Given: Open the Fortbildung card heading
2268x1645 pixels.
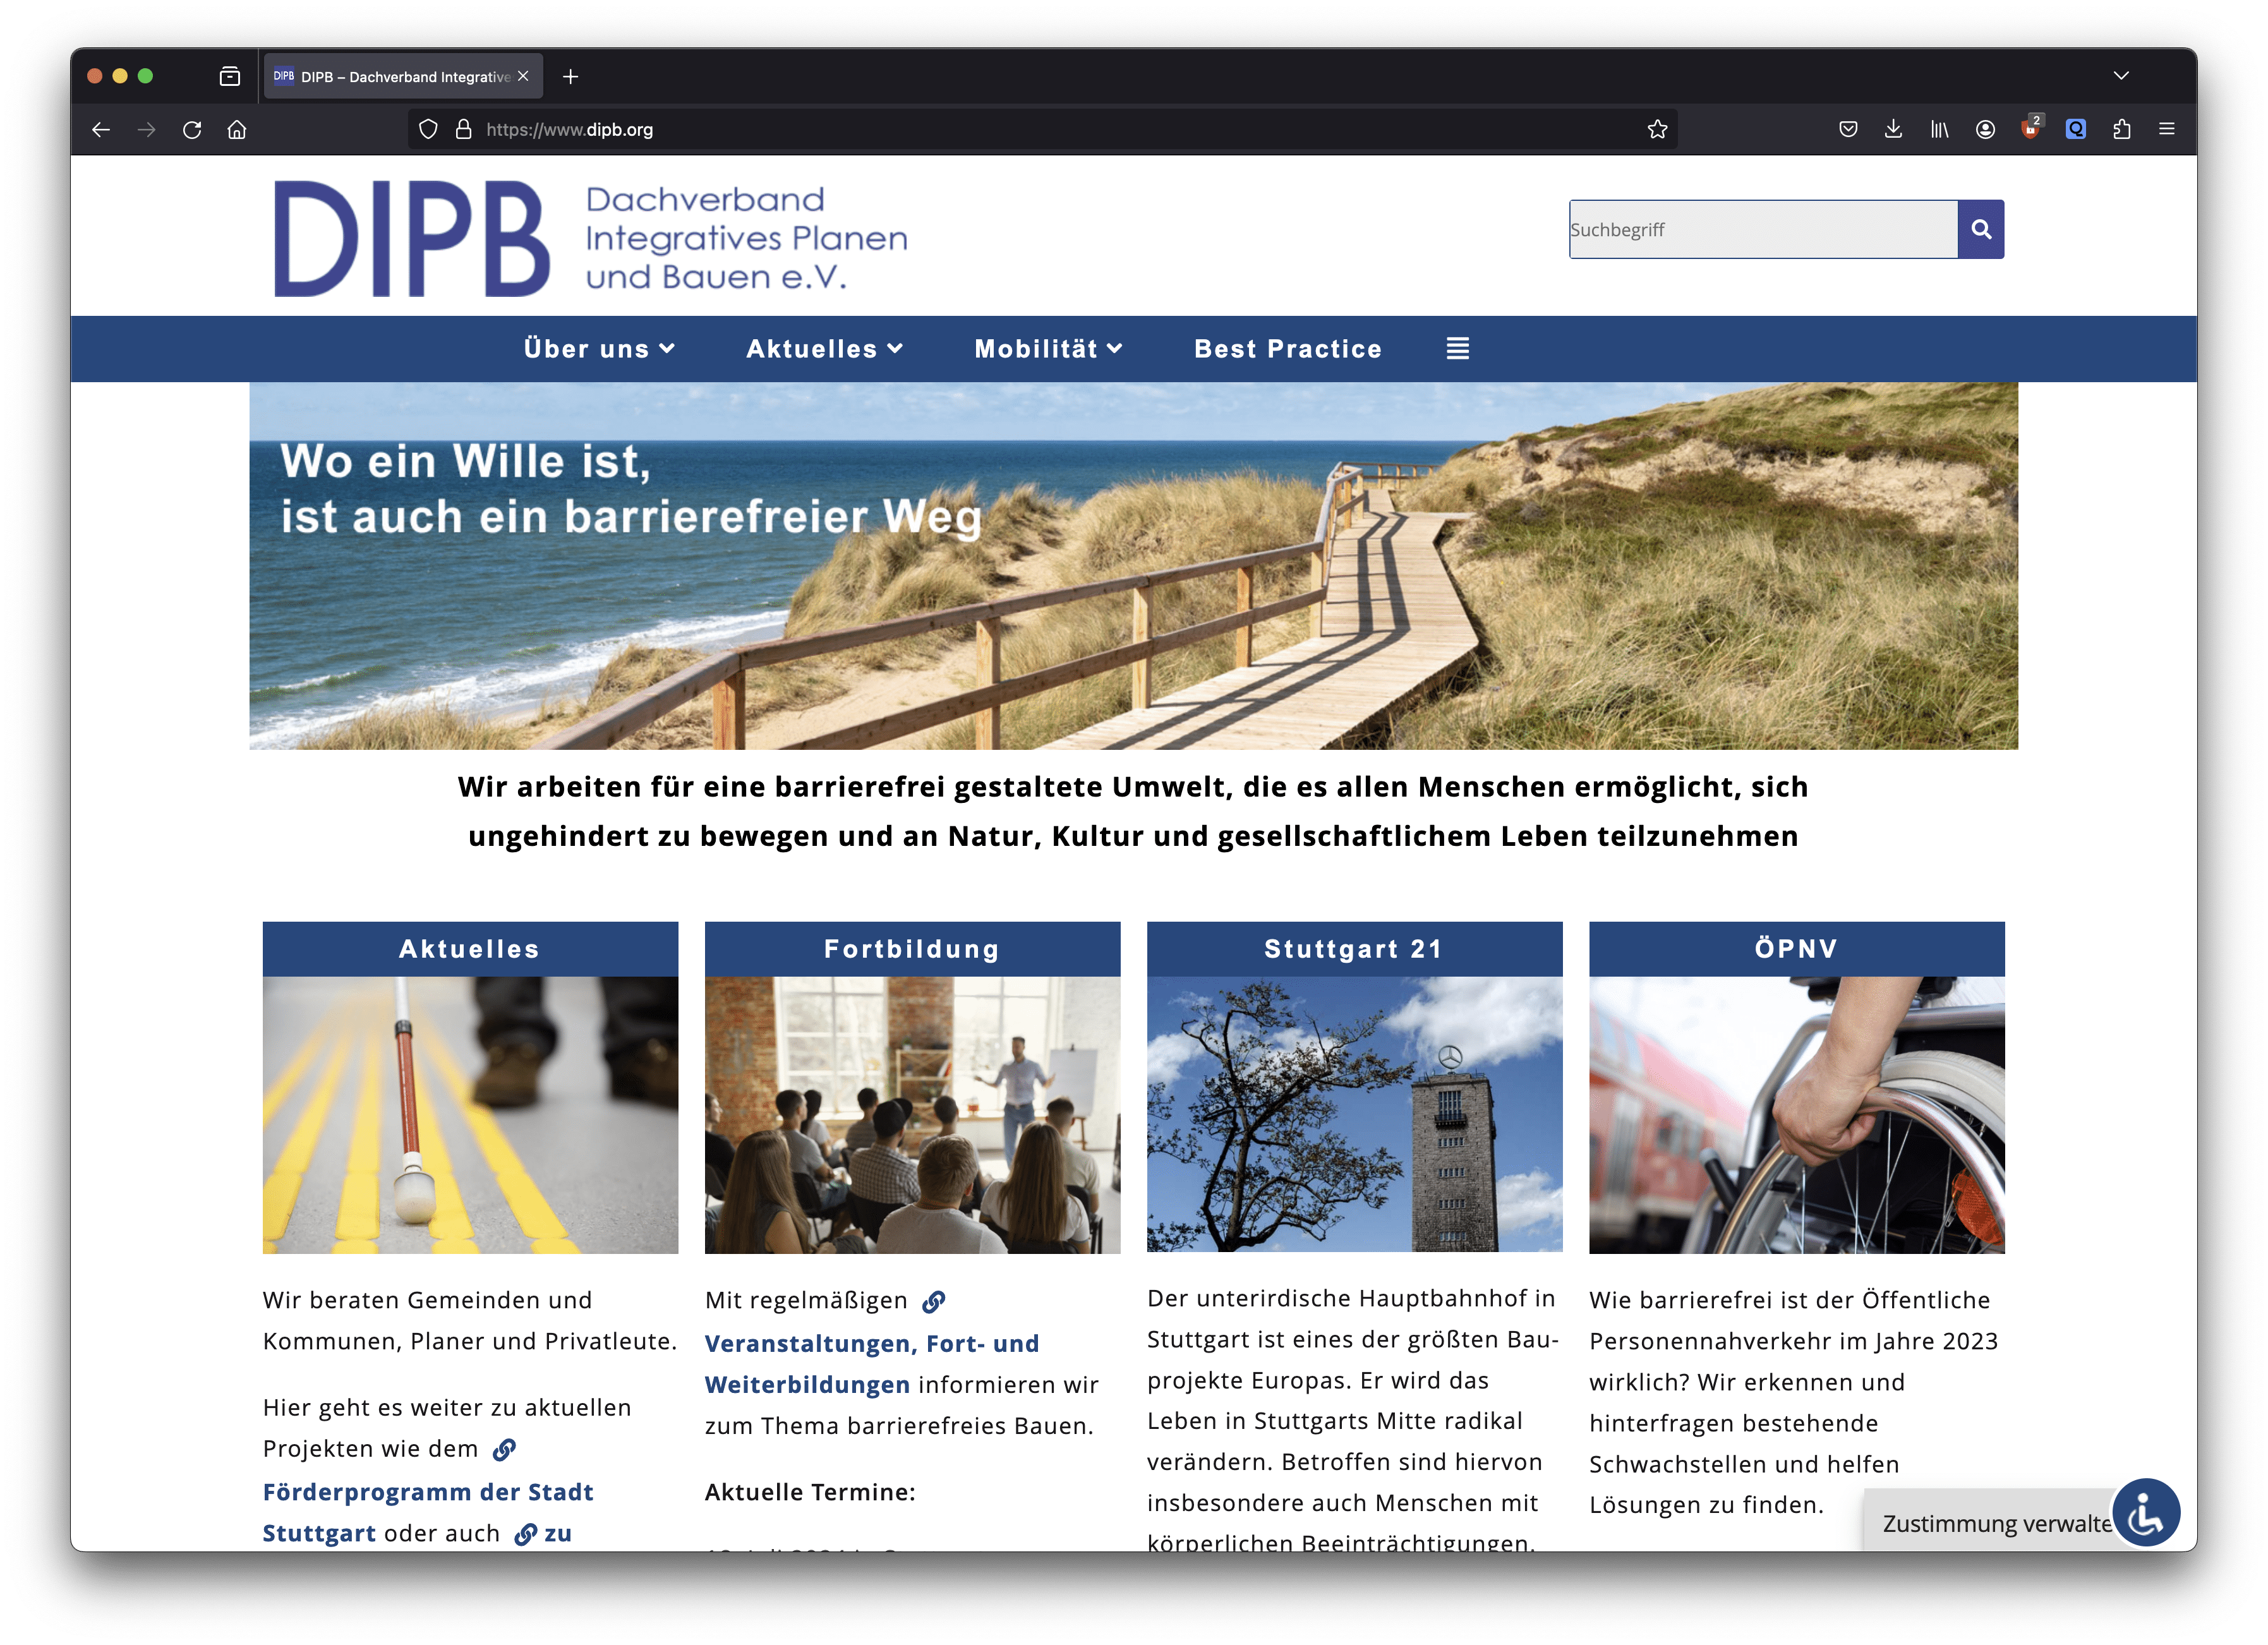Looking at the screenshot, I should [912, 948].
